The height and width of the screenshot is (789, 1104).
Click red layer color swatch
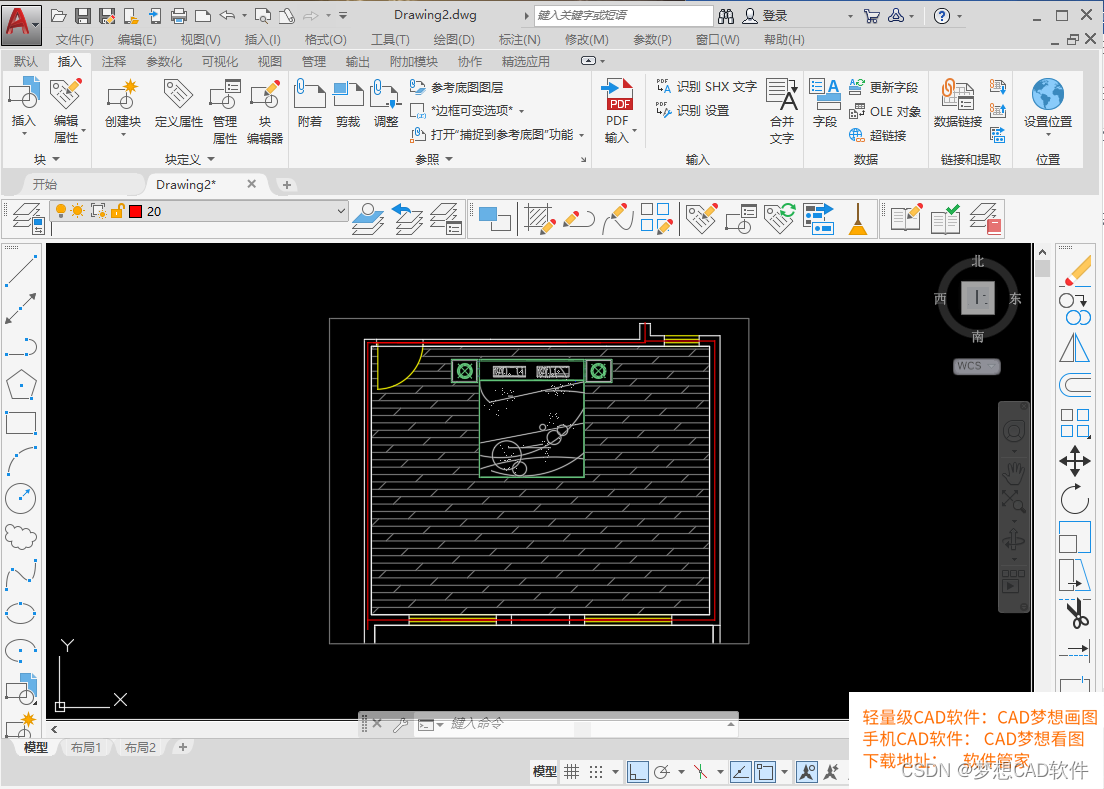pyautogui.click(x=135, y=211)
